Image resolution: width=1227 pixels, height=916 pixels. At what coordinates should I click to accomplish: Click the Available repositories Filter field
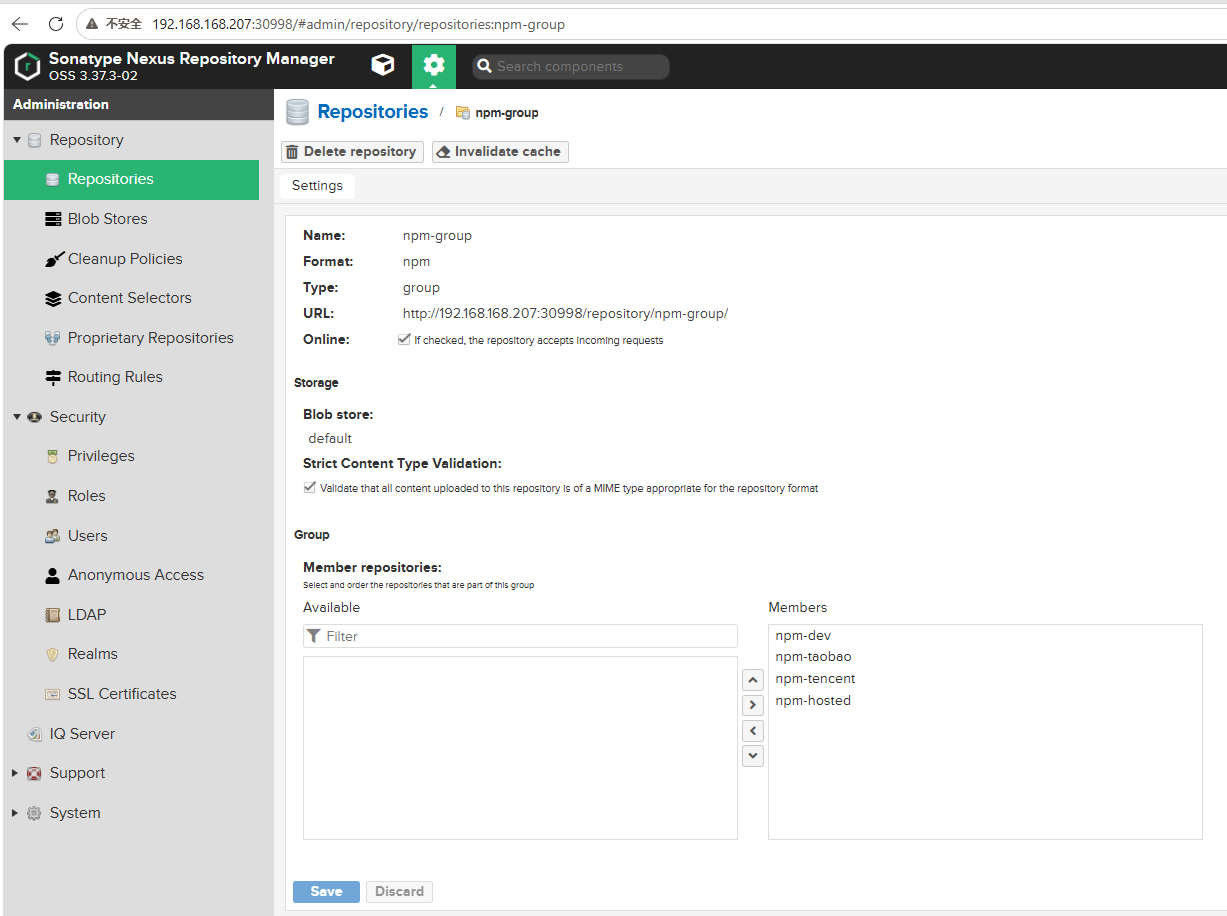click(520, 636)
